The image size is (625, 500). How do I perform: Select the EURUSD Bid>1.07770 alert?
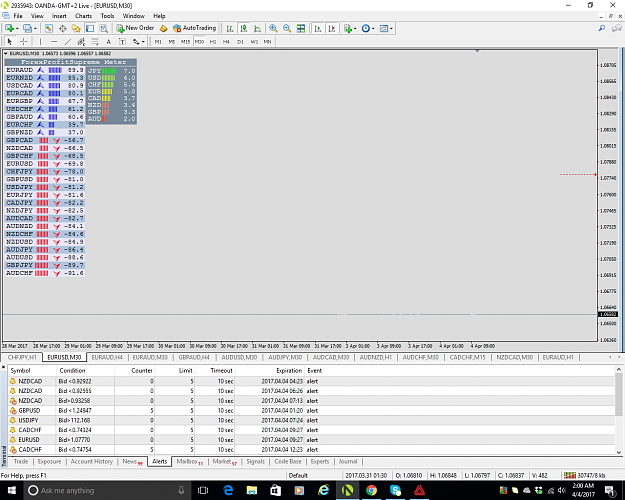point(311,439)
